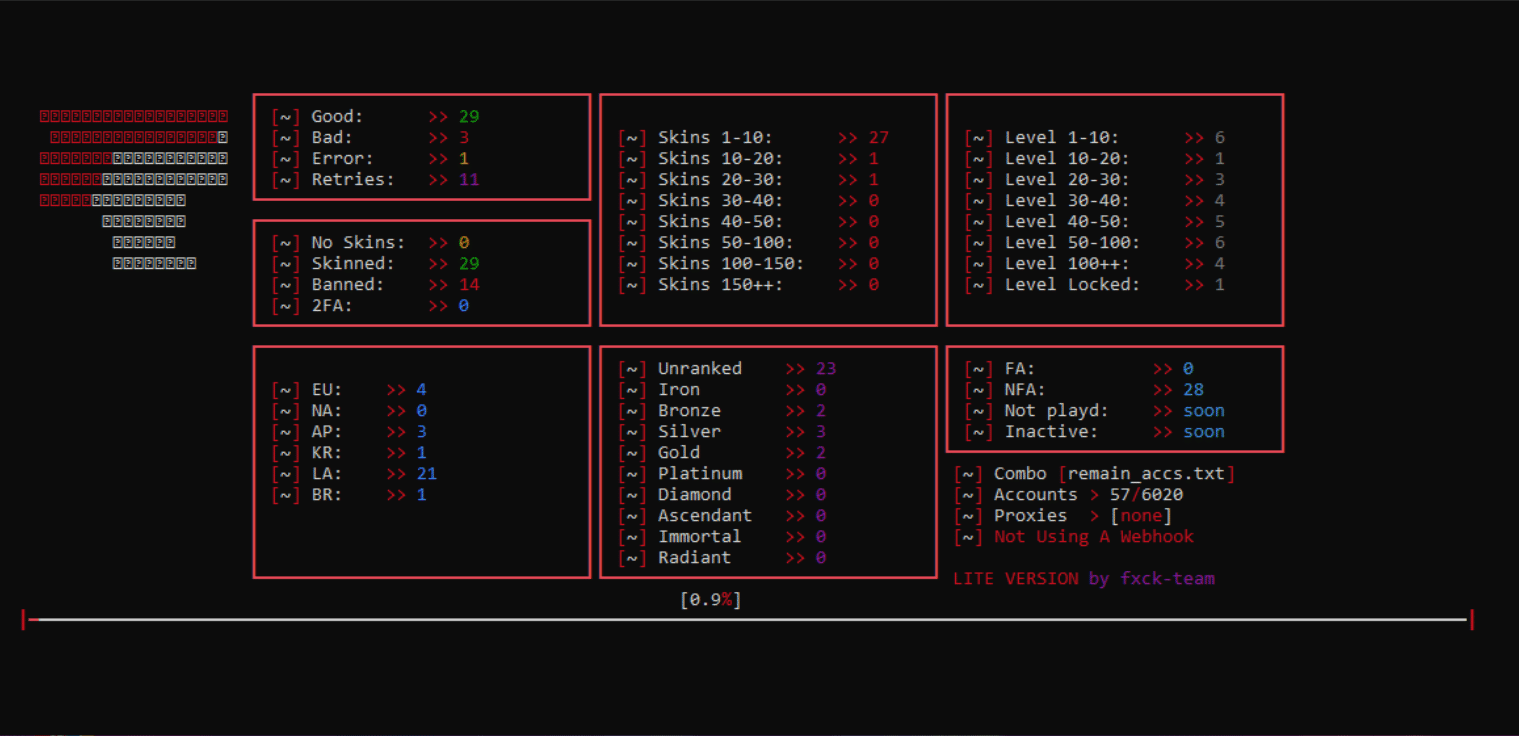This screenshot has height=736, width=1519.
Task: Select the Proxies none value
Action: 1141,516
